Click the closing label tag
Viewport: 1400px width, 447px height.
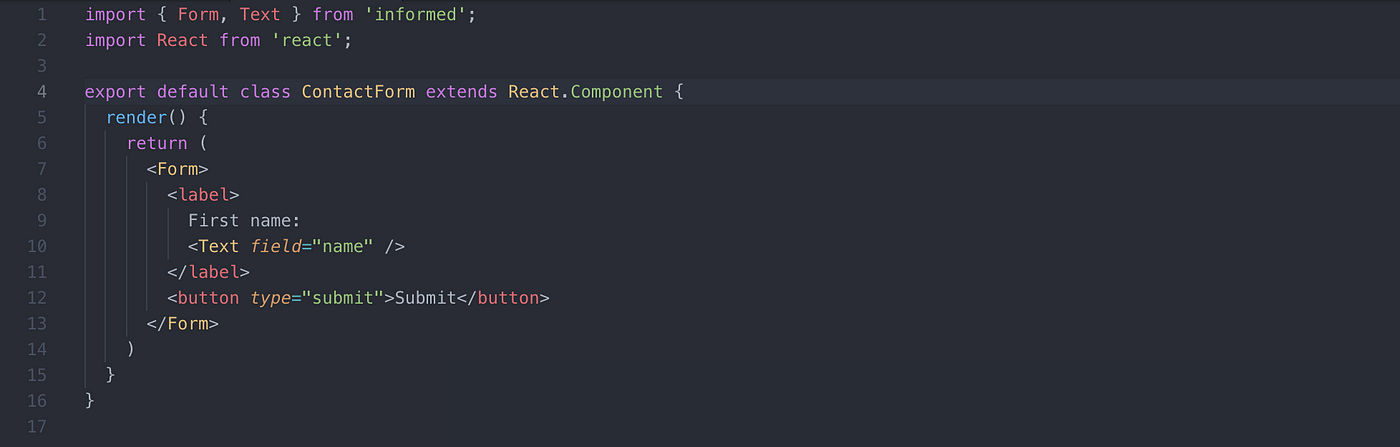pyautogui.click(x=208, y=272)
